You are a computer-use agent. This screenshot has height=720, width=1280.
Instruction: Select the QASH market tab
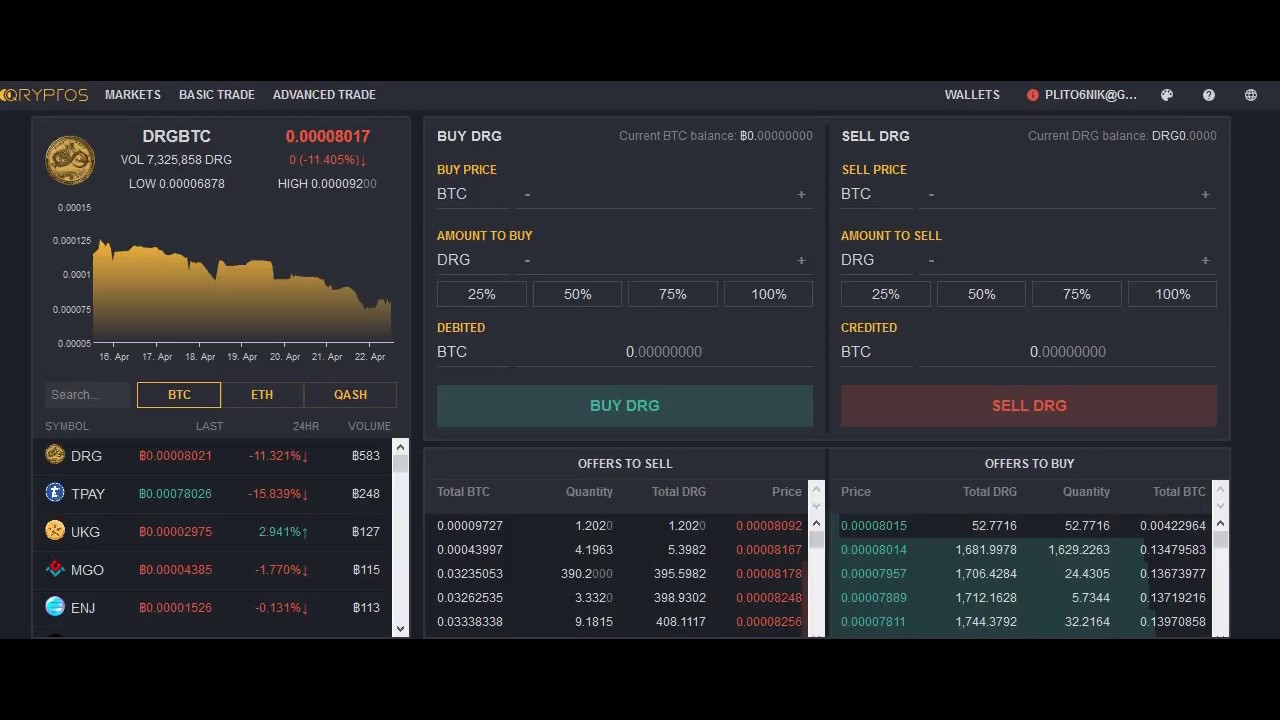350,395
